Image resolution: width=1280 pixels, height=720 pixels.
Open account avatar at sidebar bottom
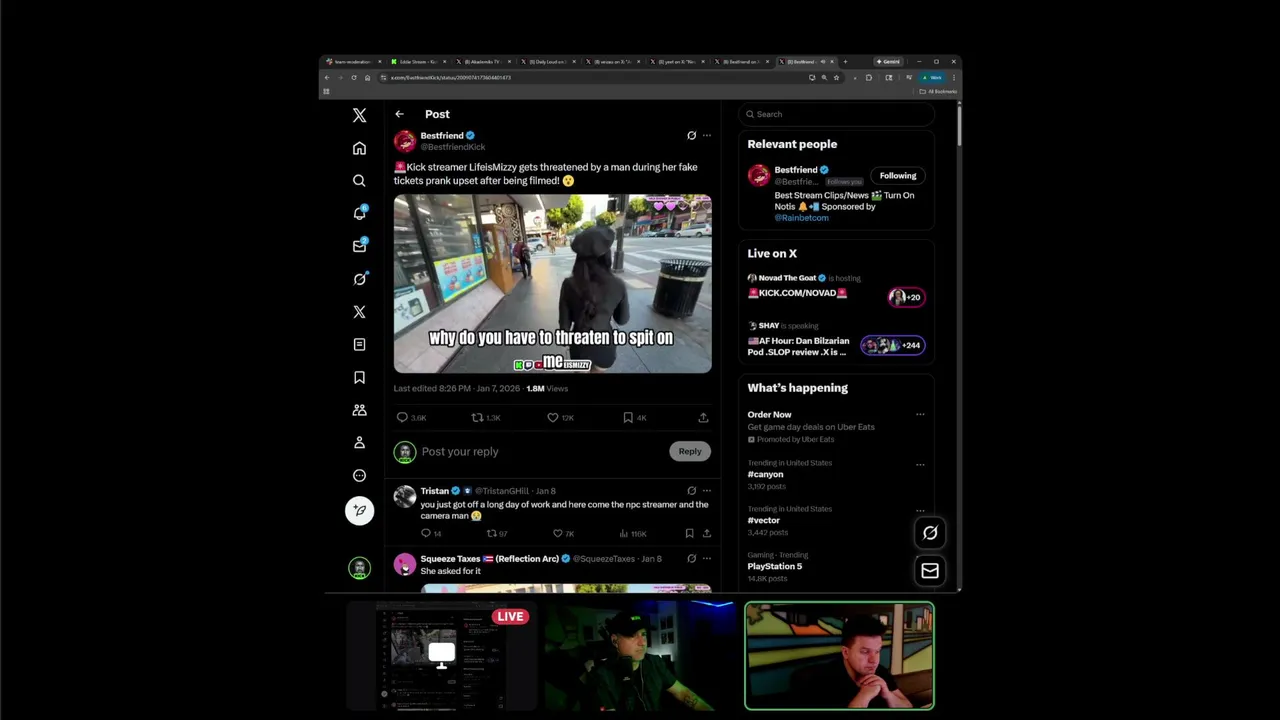pos(359,568)
